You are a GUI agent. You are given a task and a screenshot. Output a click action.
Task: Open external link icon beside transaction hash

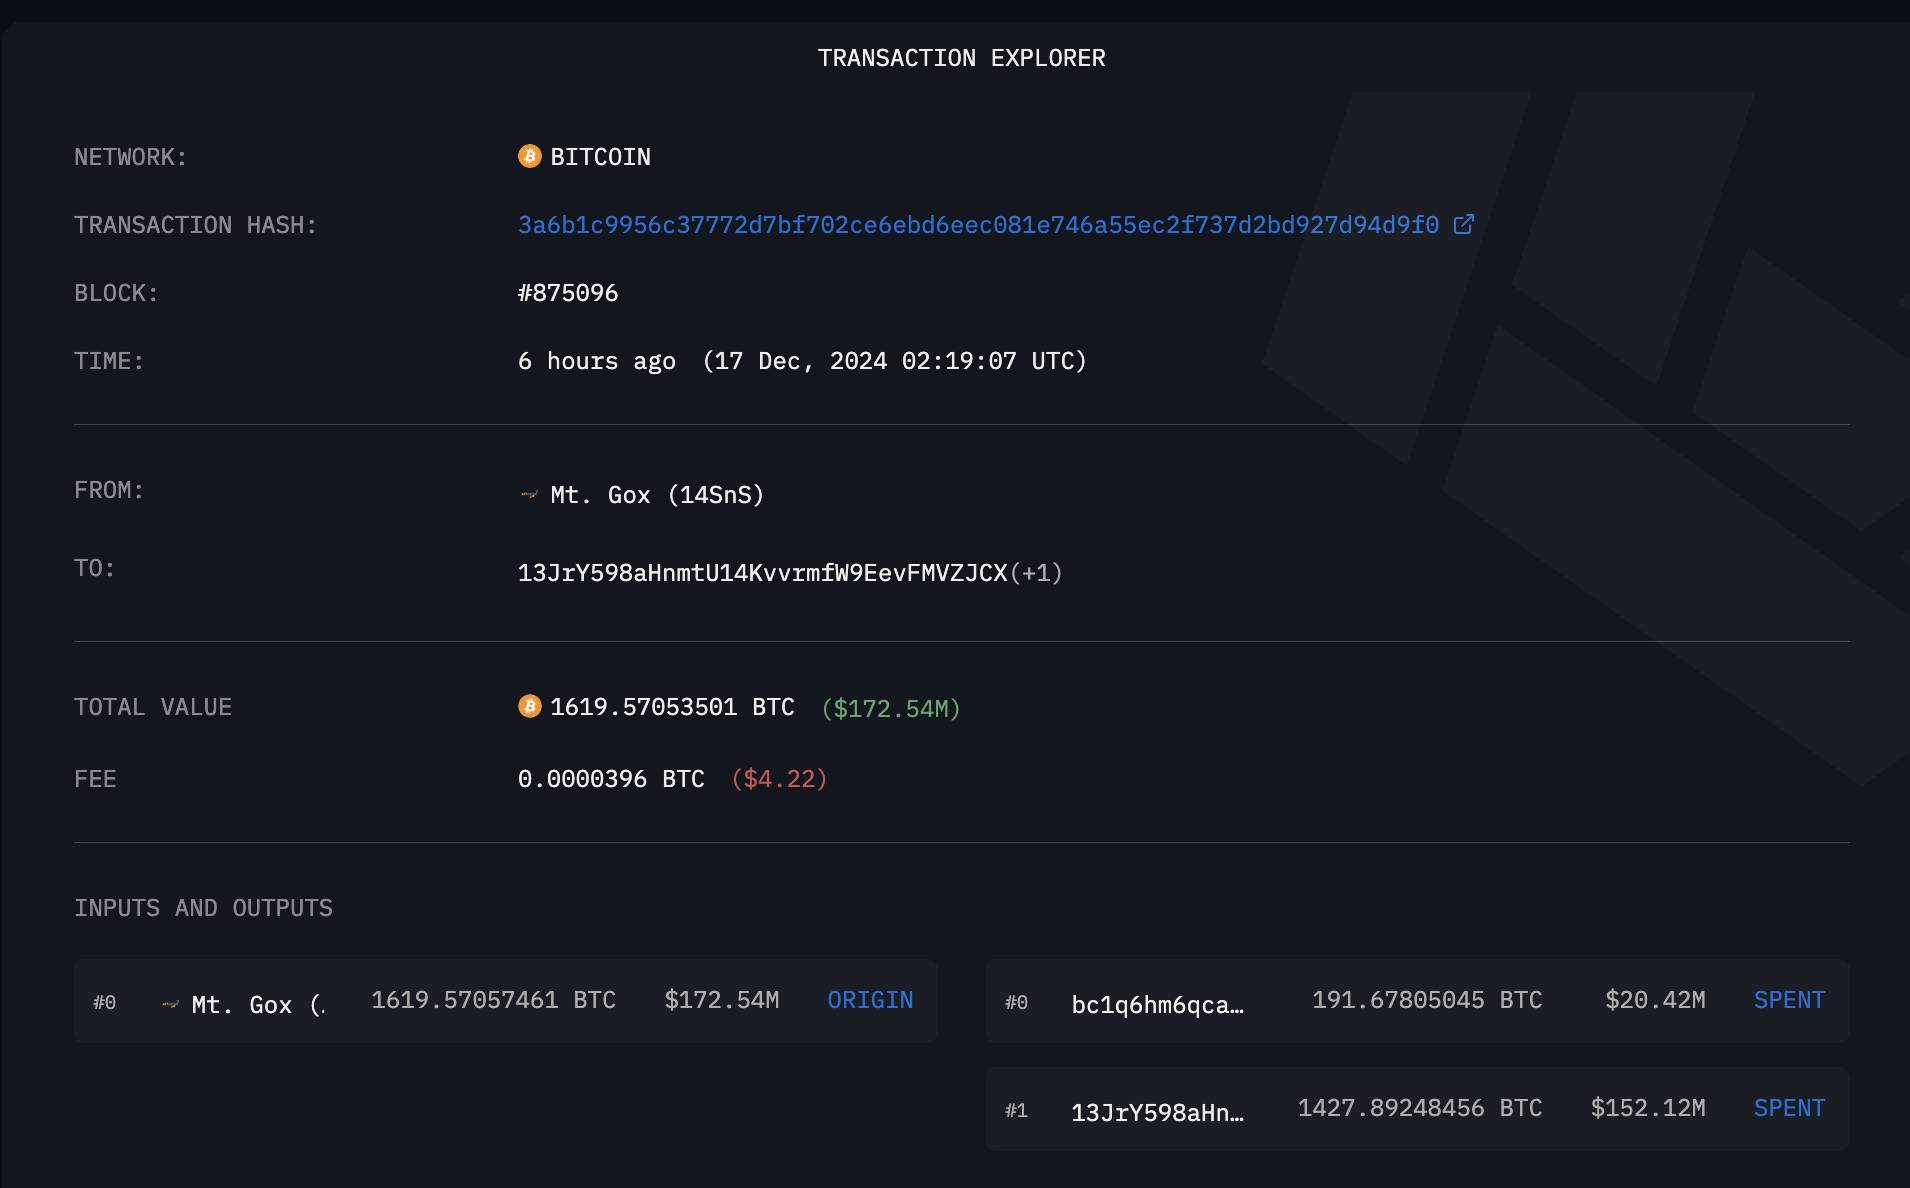pyautogui.click(x=1463, y=224)
